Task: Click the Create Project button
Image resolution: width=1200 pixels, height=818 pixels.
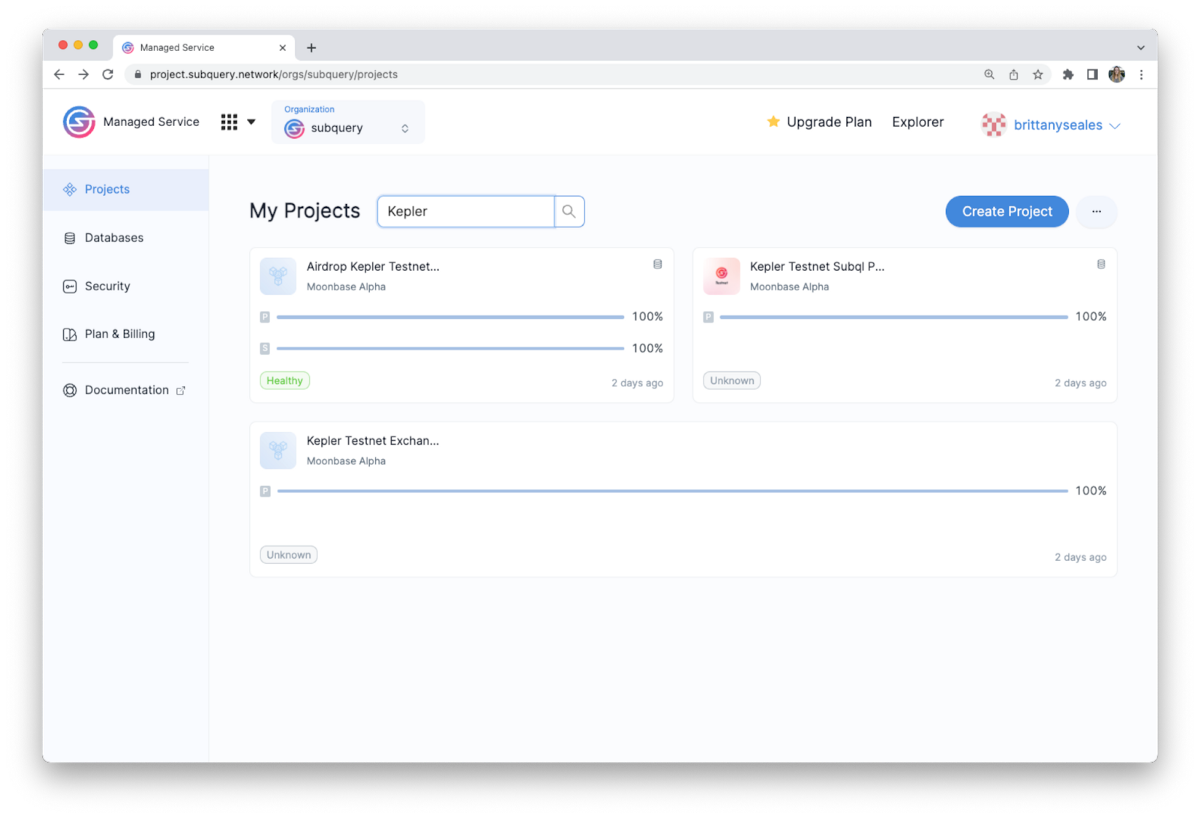Action: [x=1007, y=211]
